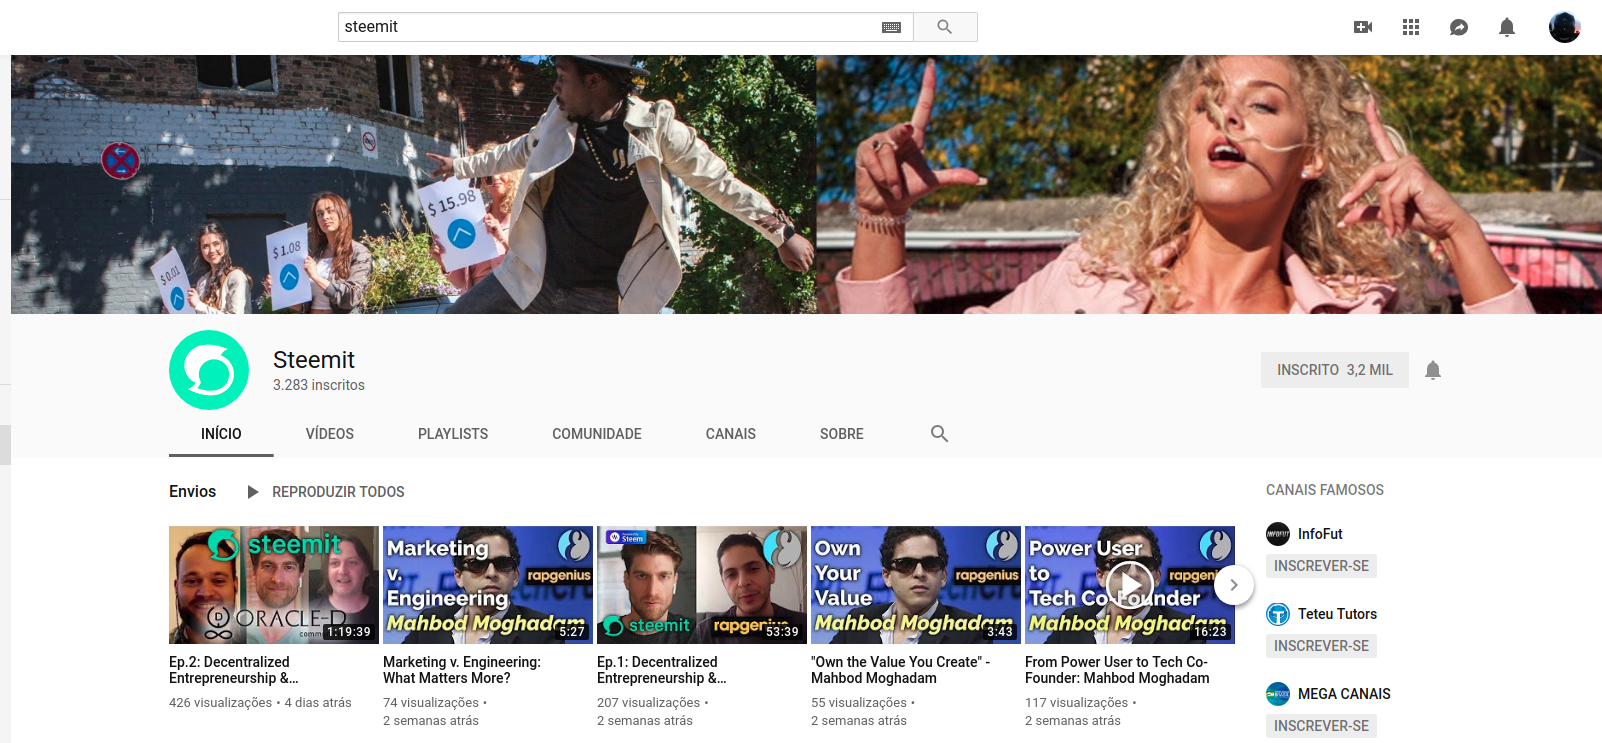Open the MEGA CANAIS channel name link
The width and height of the screenshot is (1602, 743).
1344,694
